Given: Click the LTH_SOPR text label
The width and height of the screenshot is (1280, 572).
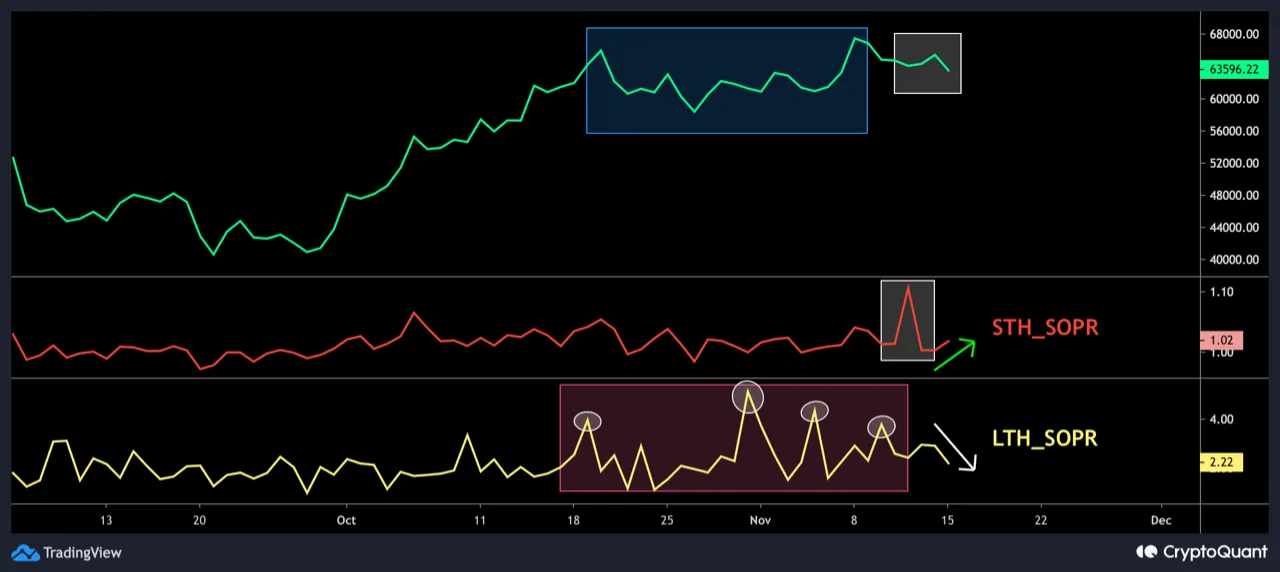Looking at the screenshot, I should point(1044,438).
